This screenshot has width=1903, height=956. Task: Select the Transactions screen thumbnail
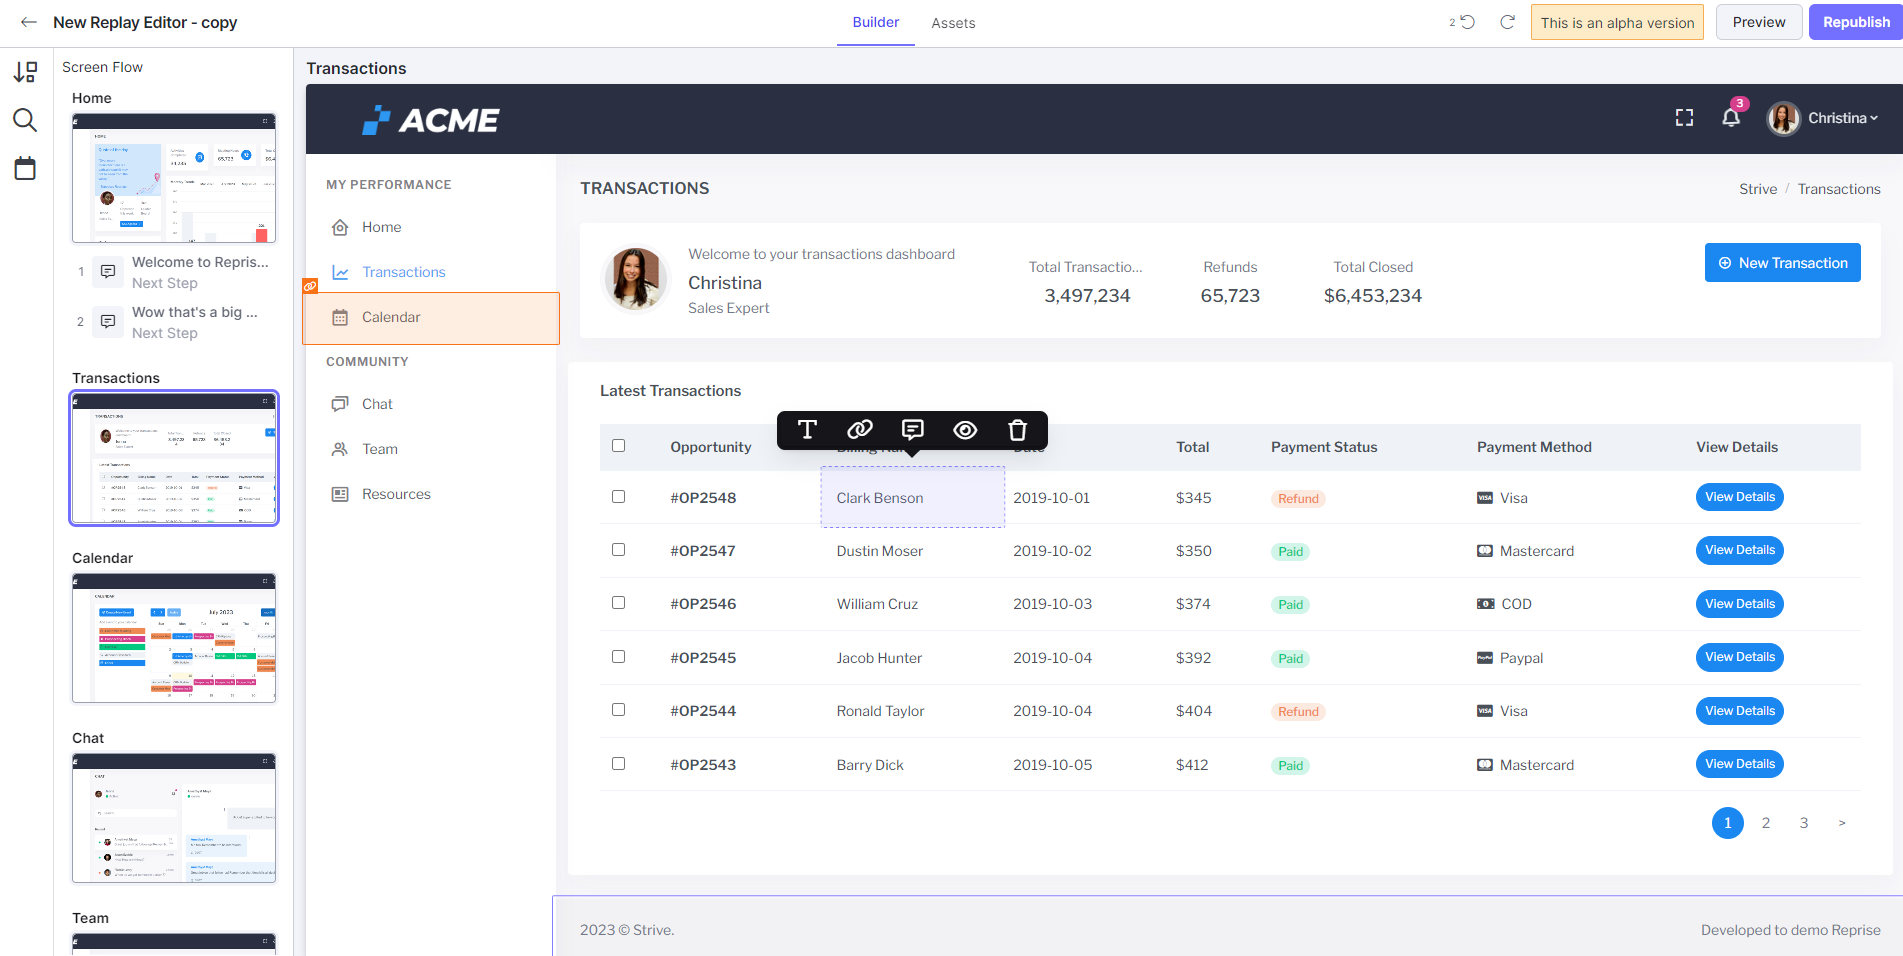click(174, 458)
